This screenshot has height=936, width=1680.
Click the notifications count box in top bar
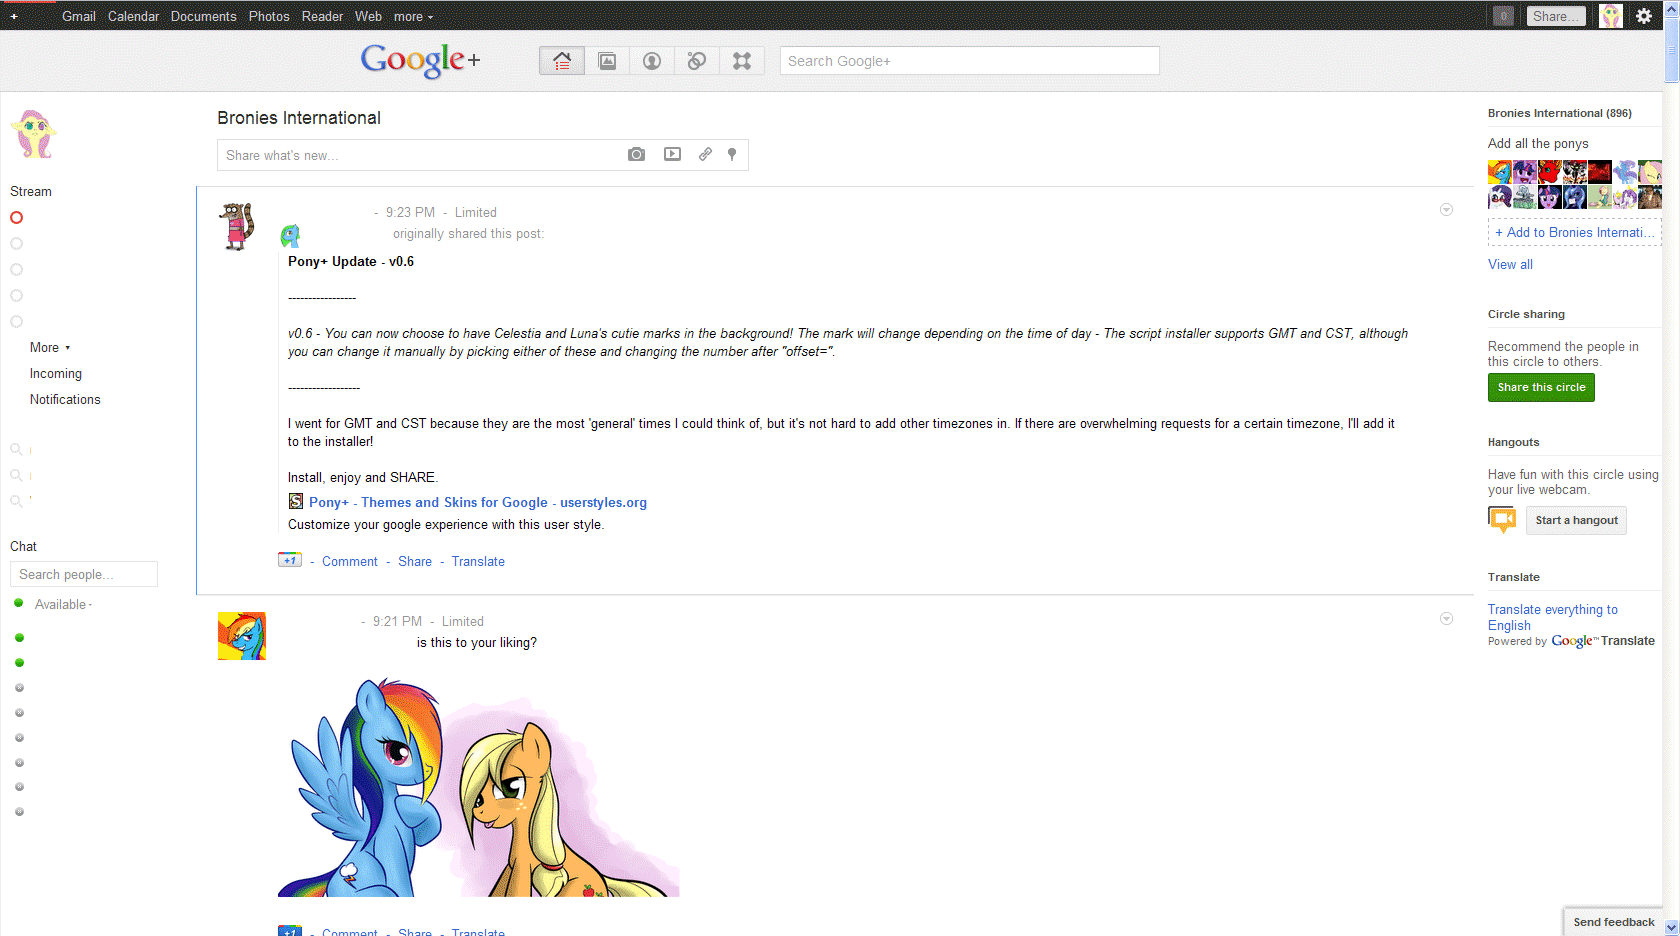(1503, 16)
